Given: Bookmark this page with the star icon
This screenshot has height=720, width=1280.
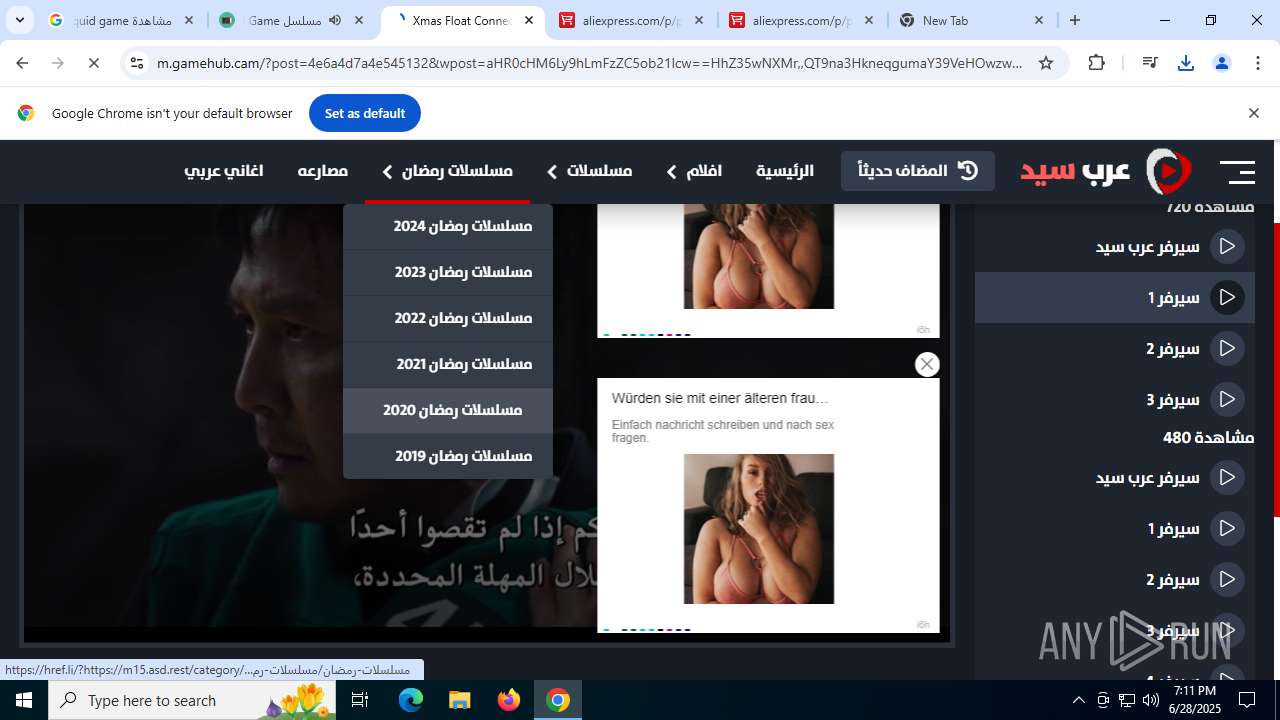Looking at the screenshot, I should [x=1046, y=63].
